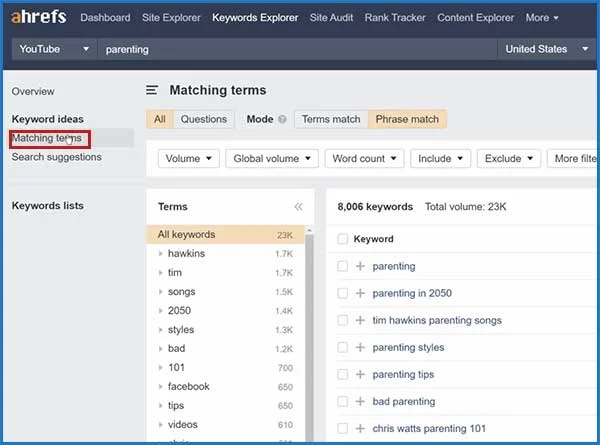Viewport: 600px width, 445px height.
Task: Add 'chris watts parenting 101' with plus icon
Action: pos(360,429)
